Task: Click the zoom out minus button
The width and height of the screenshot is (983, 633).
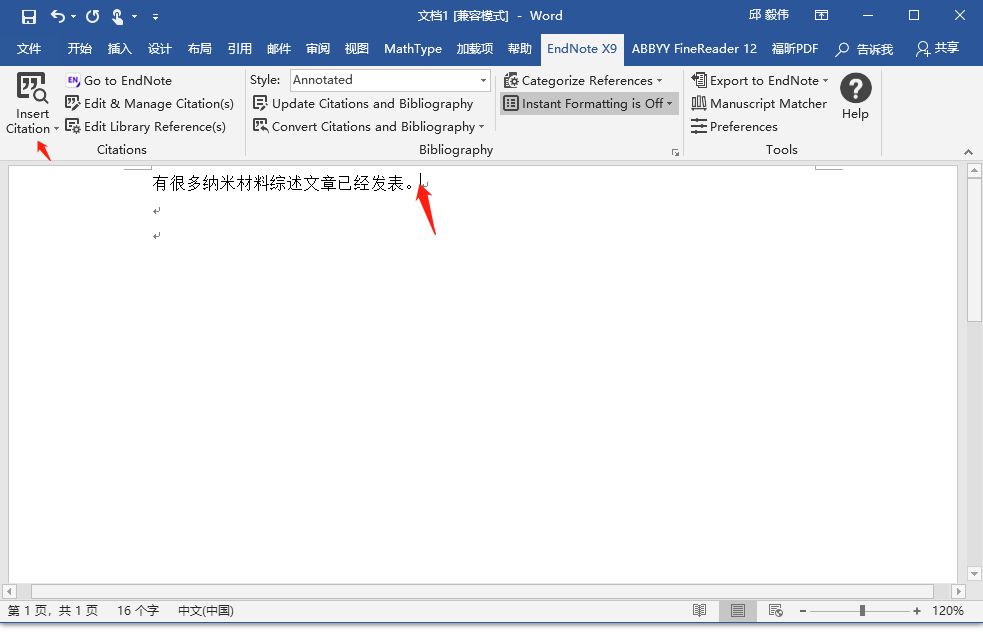Action: [802, 610]
